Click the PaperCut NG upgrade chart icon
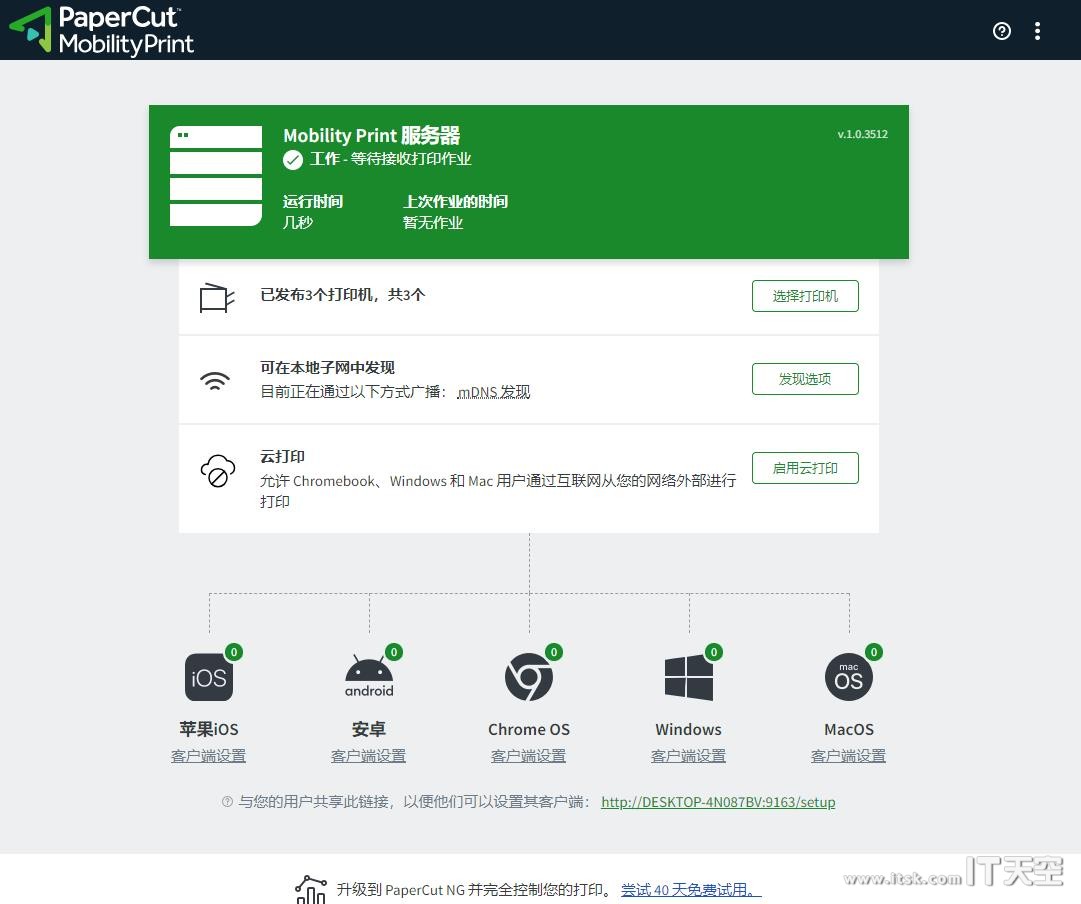 click(x=311, y=890)
